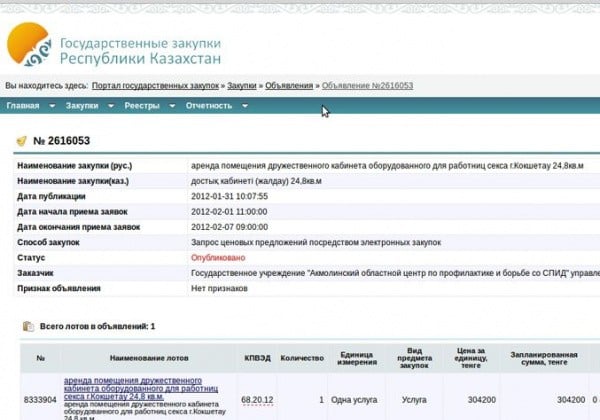Select 'Закупки' in the navigation bar
Viewport: 600px width, 420px height.
click(x=83, y=105)
